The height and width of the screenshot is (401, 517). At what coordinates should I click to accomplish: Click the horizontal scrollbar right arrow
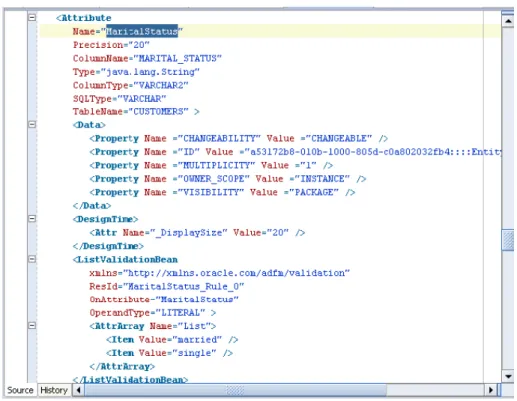(491, 390)
